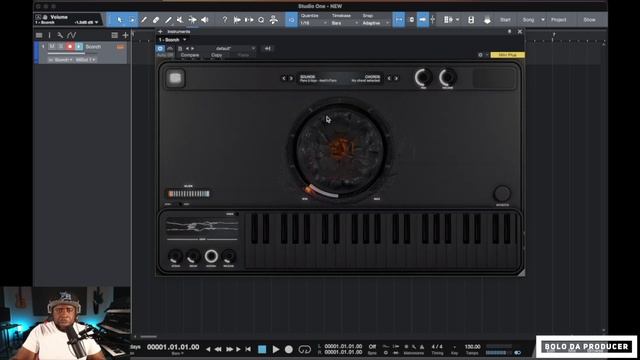Toggle monitor on Scorch track

point(79,47)
